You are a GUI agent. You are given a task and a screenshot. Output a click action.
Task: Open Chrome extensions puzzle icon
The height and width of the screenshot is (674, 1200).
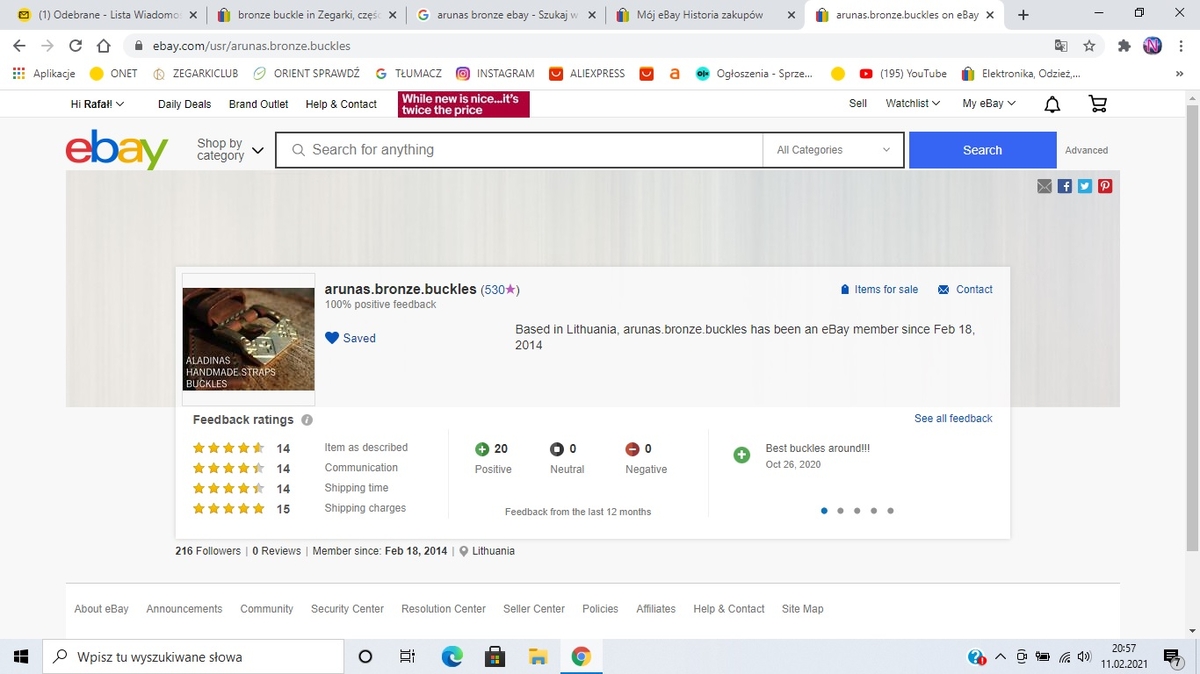click(1124, 46)
